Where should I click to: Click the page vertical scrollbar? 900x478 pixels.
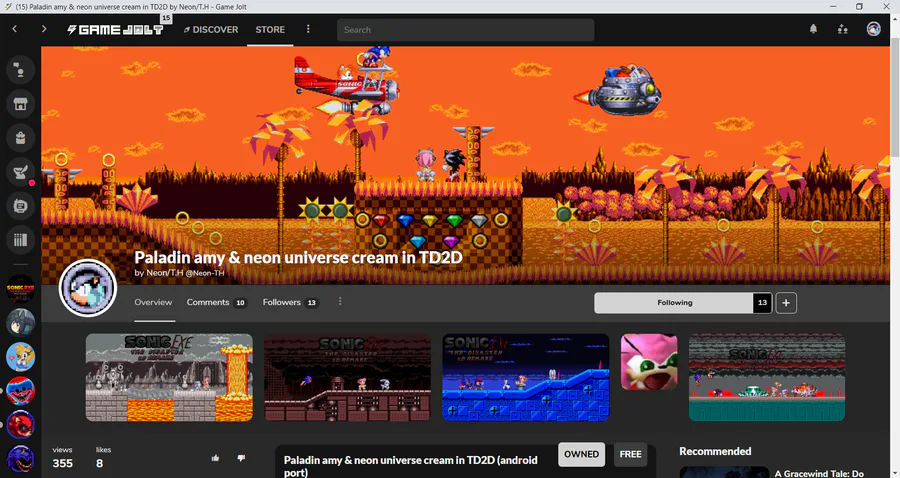(x=895, y=99)
